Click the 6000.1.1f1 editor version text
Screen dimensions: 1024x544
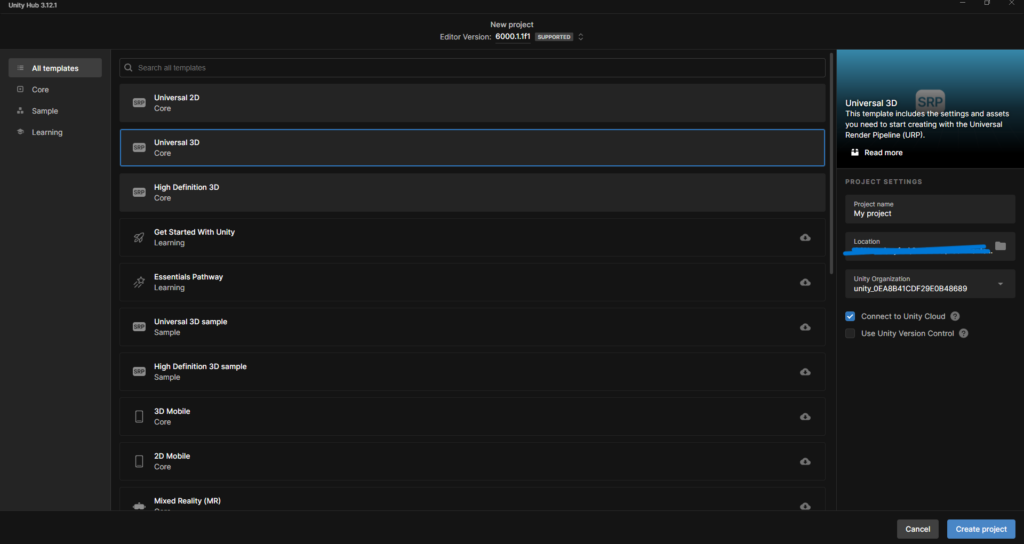pos(513,37)
